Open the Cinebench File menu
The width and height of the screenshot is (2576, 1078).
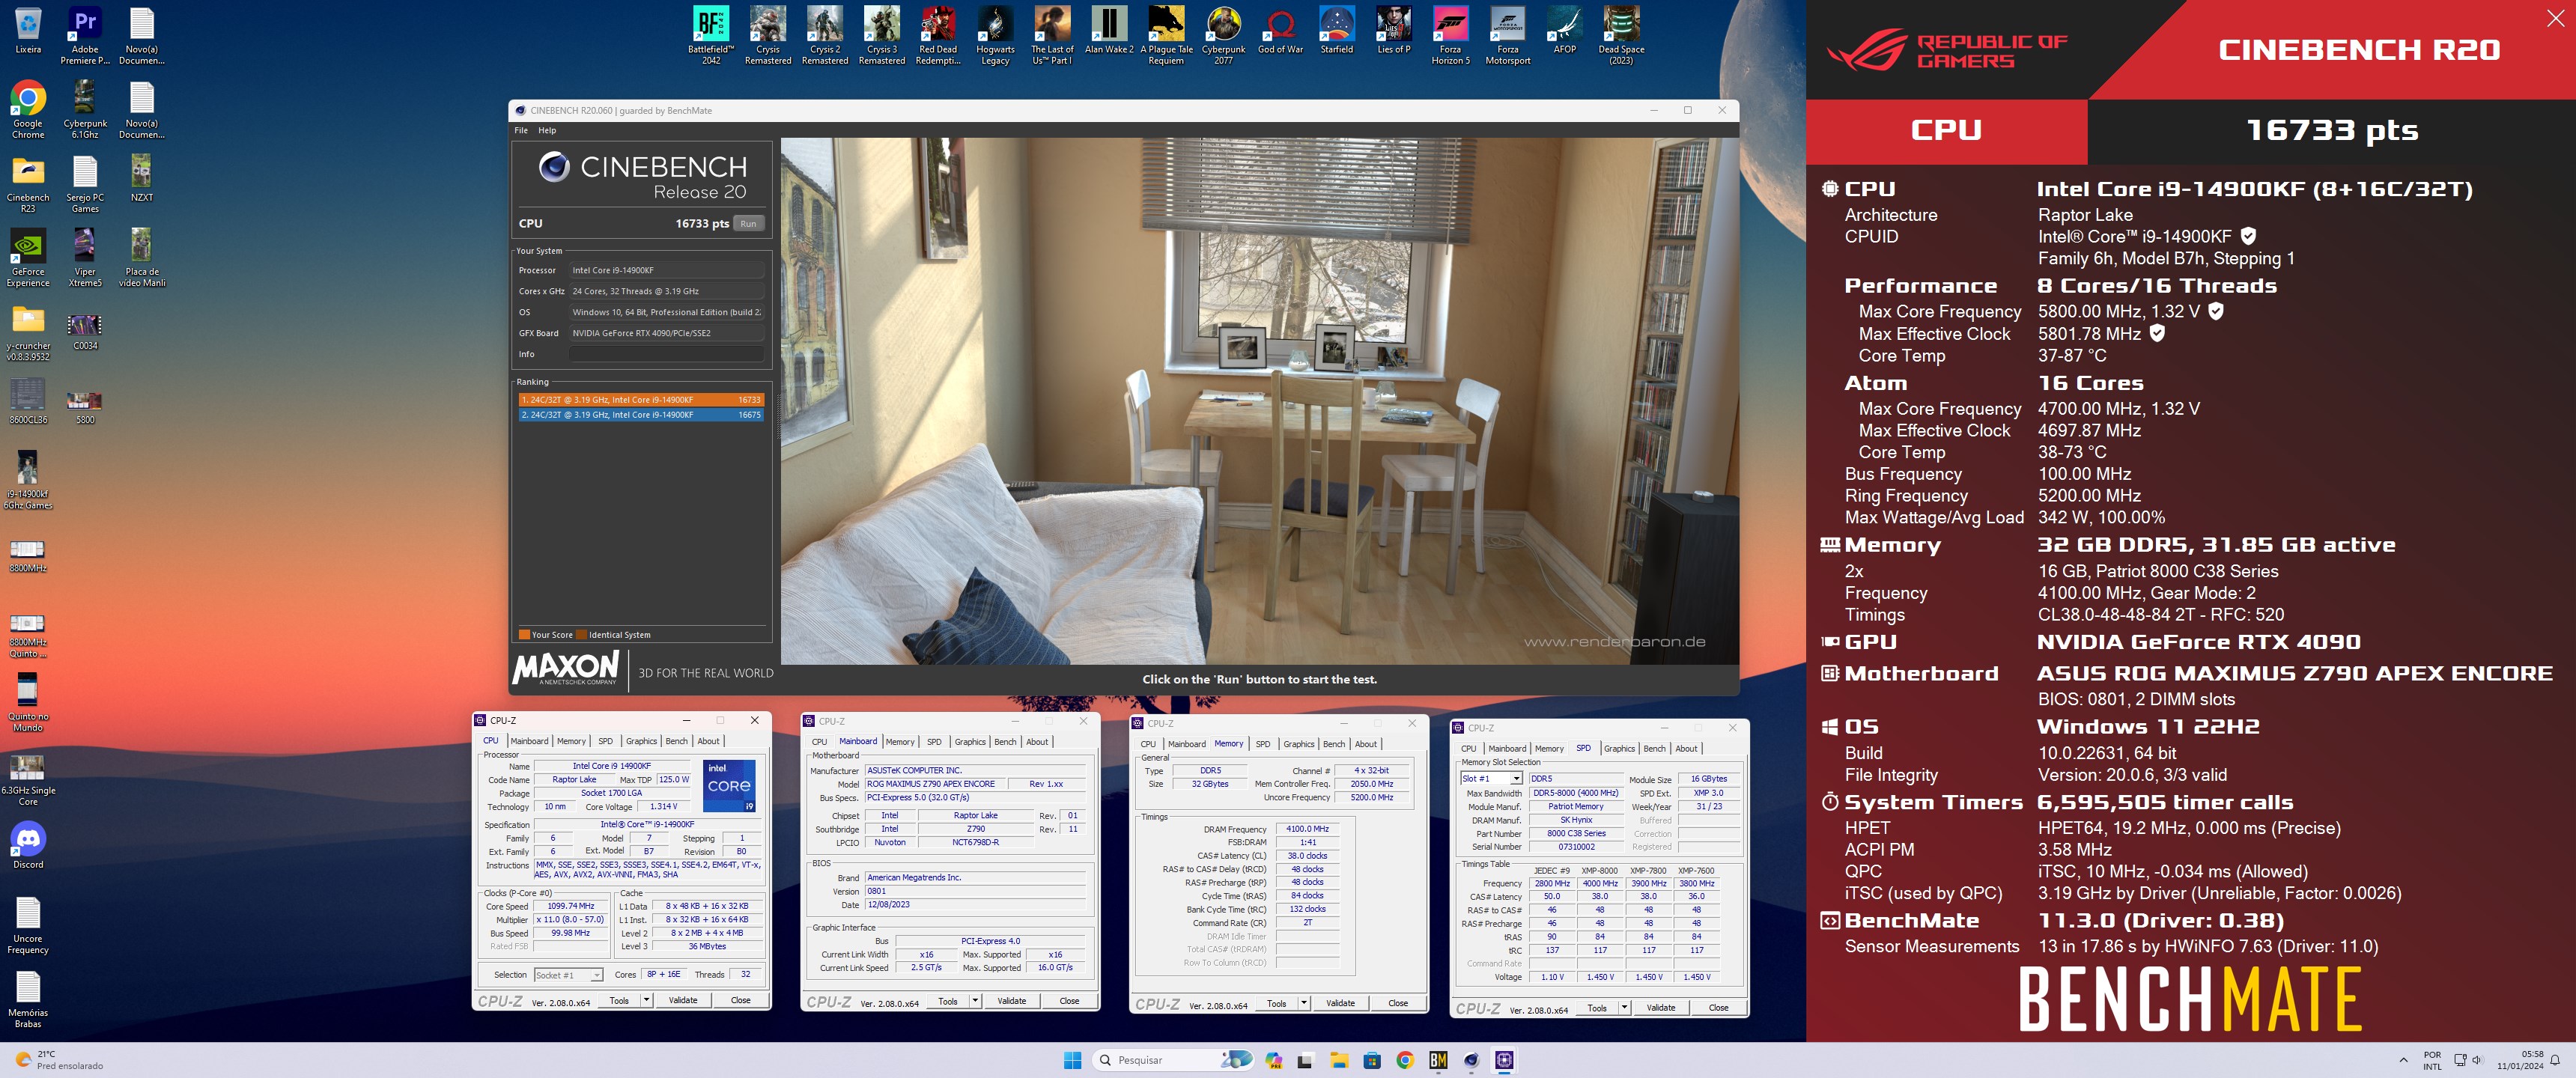[521, 130]
